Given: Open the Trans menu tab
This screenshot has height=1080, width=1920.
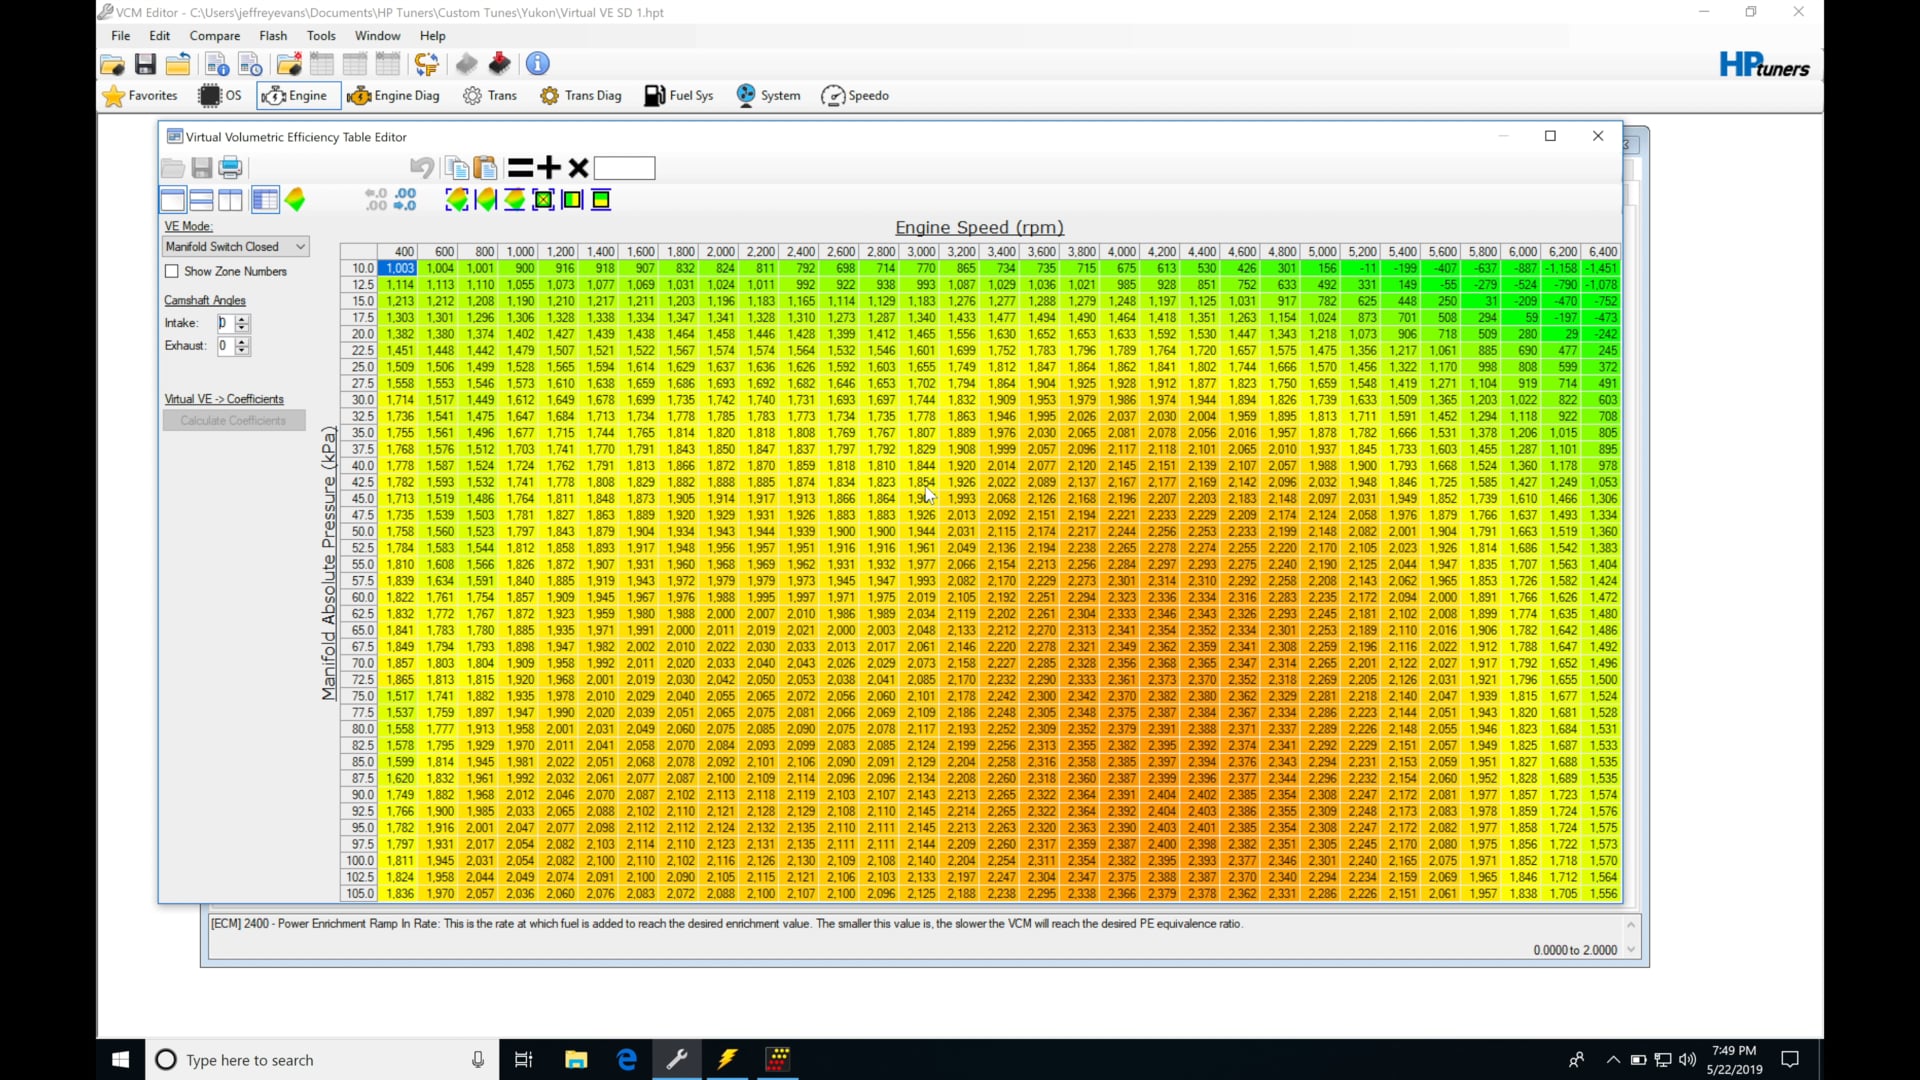Looking at the screenshot, I should point(502,95).
